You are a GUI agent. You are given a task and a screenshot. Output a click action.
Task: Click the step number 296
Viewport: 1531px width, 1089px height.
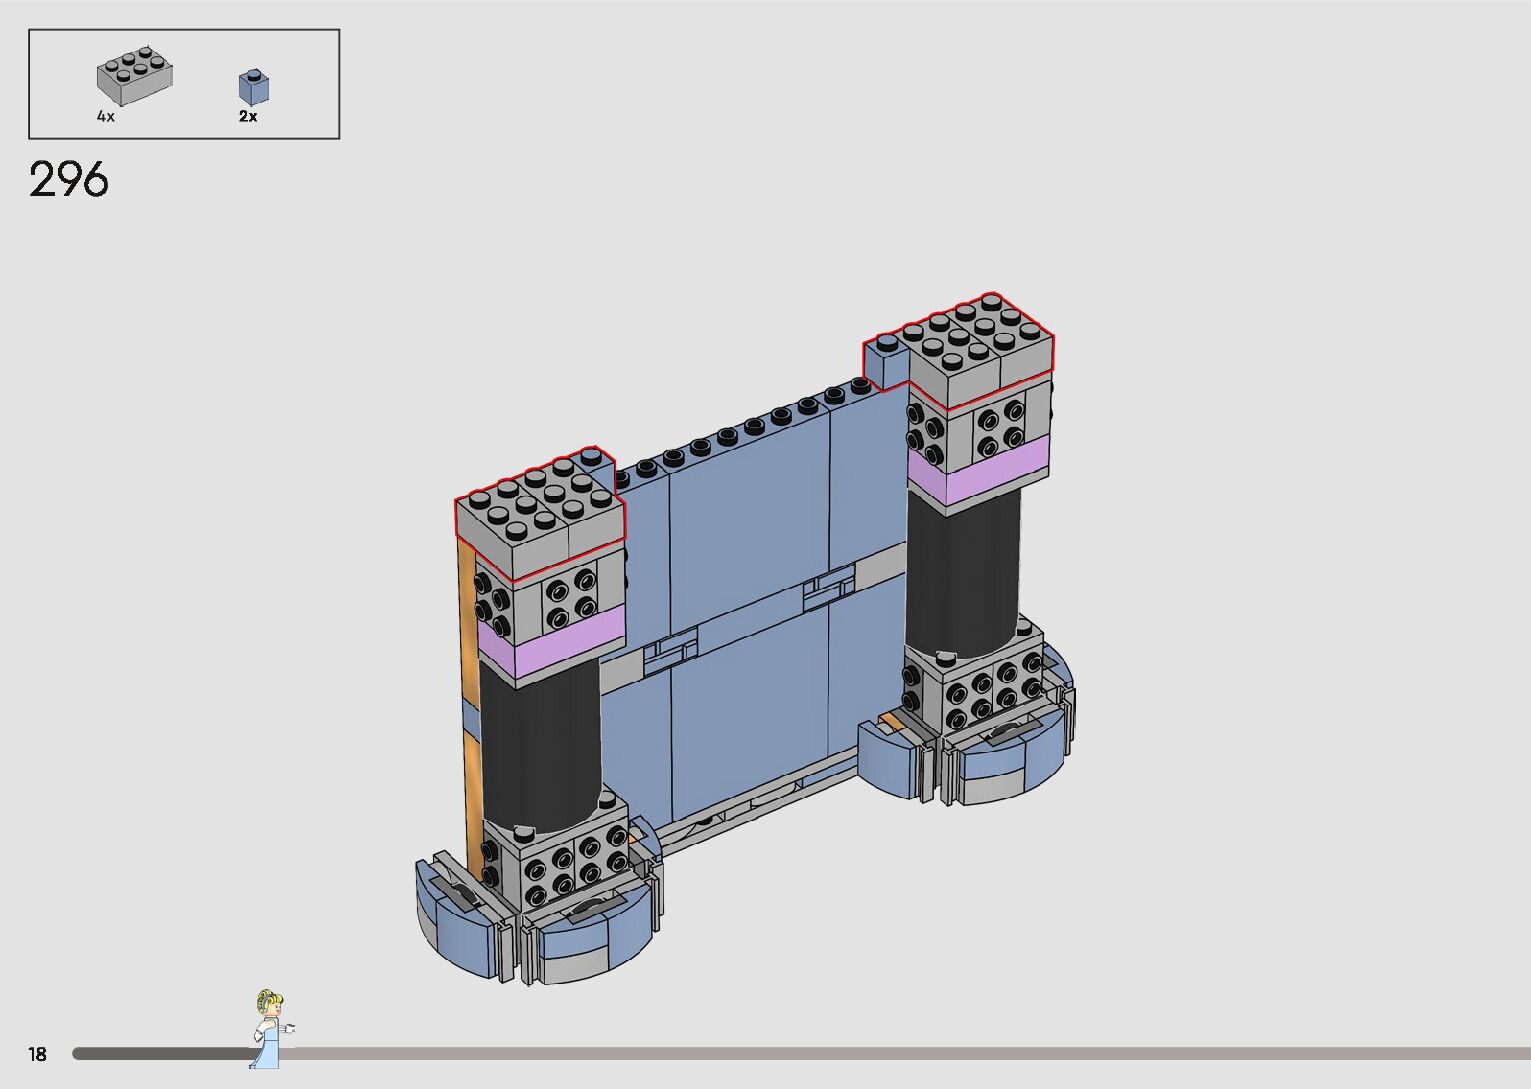[69, 180]
